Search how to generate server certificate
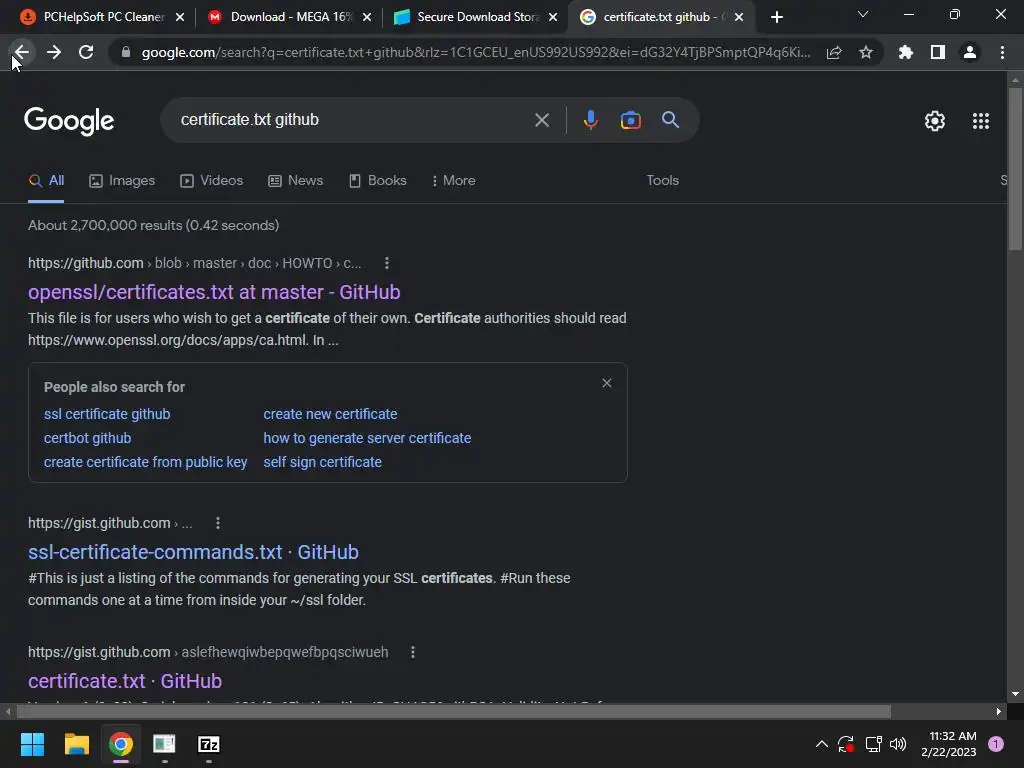The width and height of the screenshot is (1024, 768). (367, 438)
